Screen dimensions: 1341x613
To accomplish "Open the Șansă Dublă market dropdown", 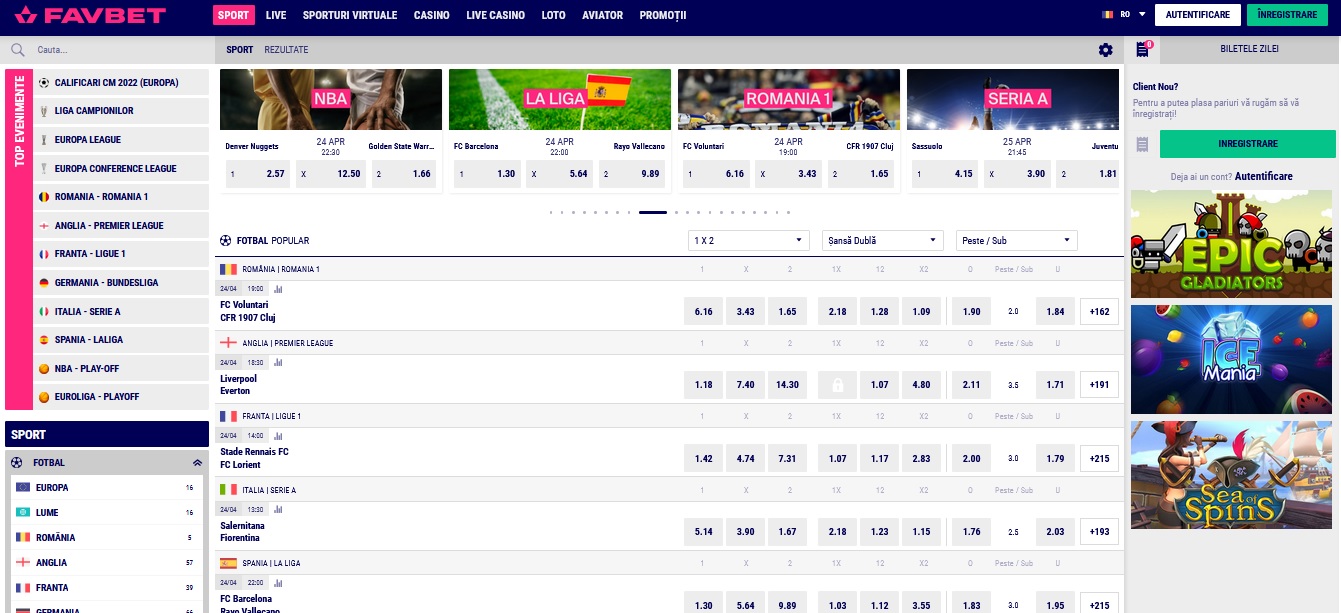I will point(883,240).
